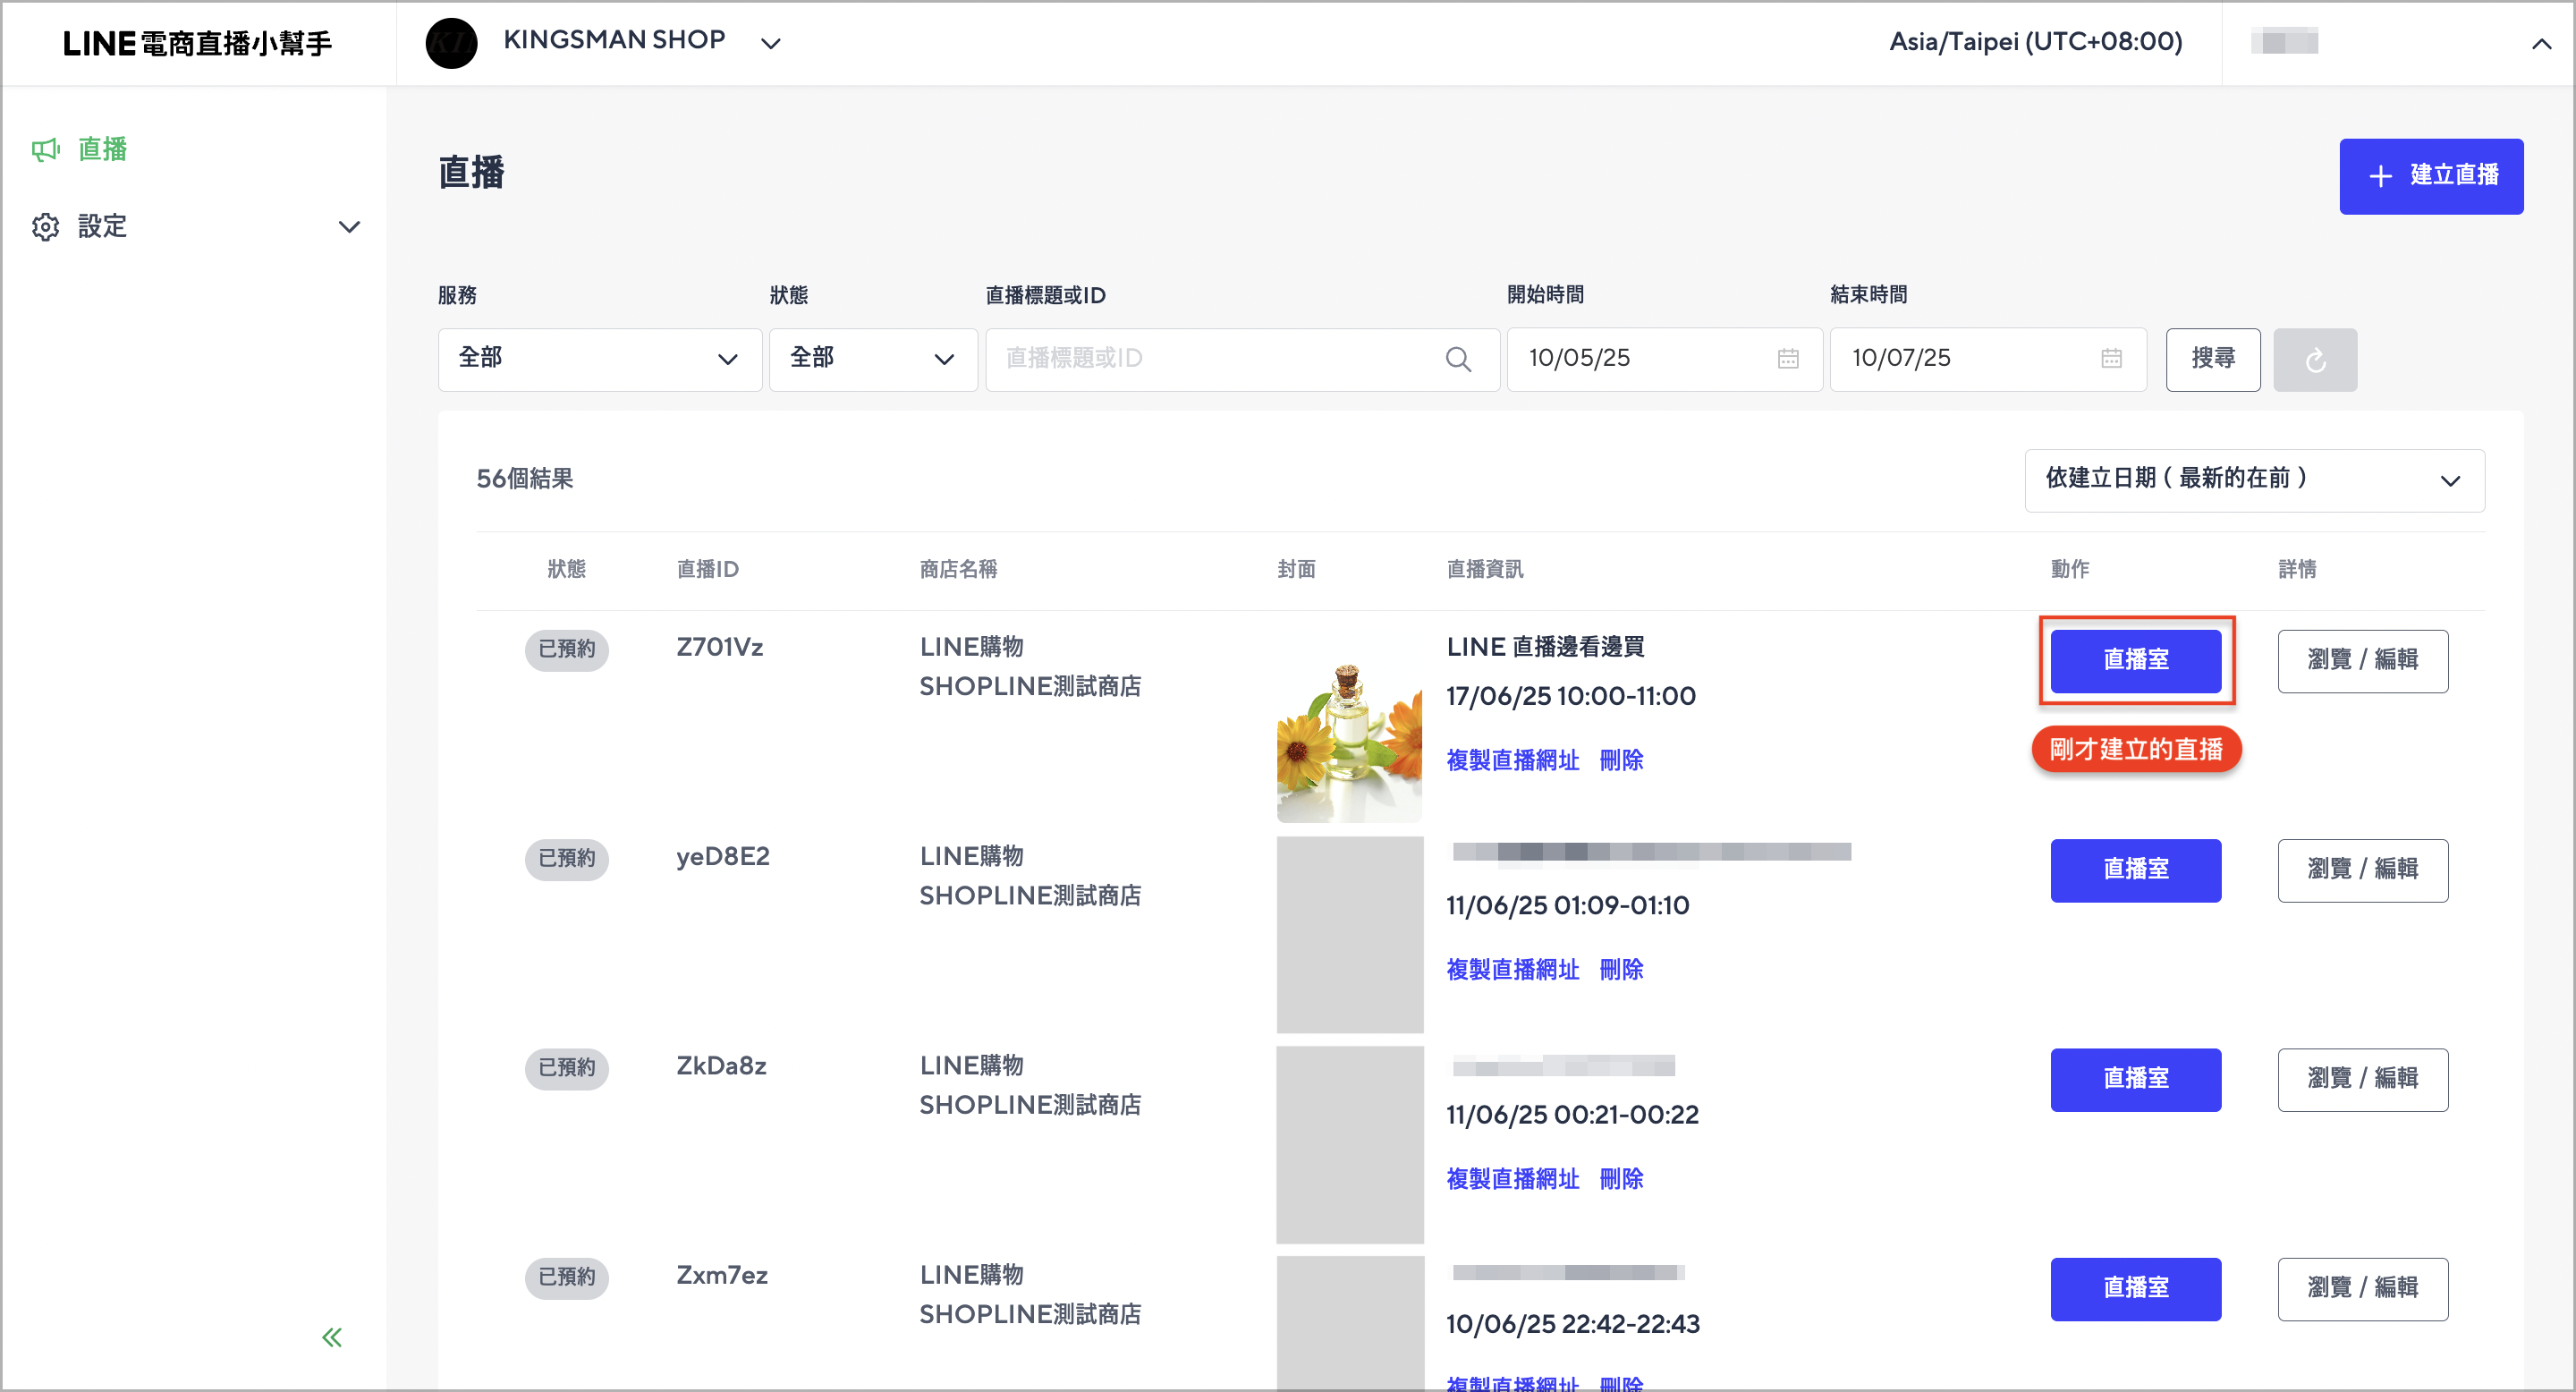Viewport: 2576px width, 1392px height.
Task: Click the time 11/06/25 01:09-01:10
Action: [1567, 906]
